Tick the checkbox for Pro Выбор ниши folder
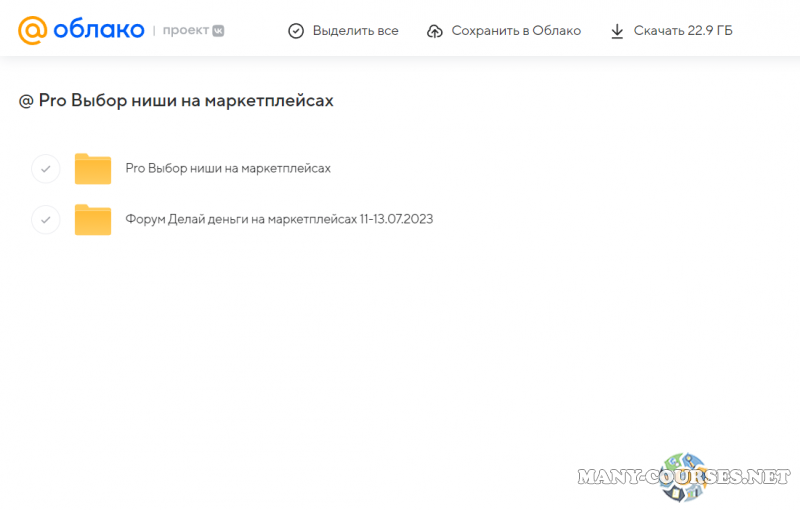The image size is (800, 510). click(x=46, y=169)
